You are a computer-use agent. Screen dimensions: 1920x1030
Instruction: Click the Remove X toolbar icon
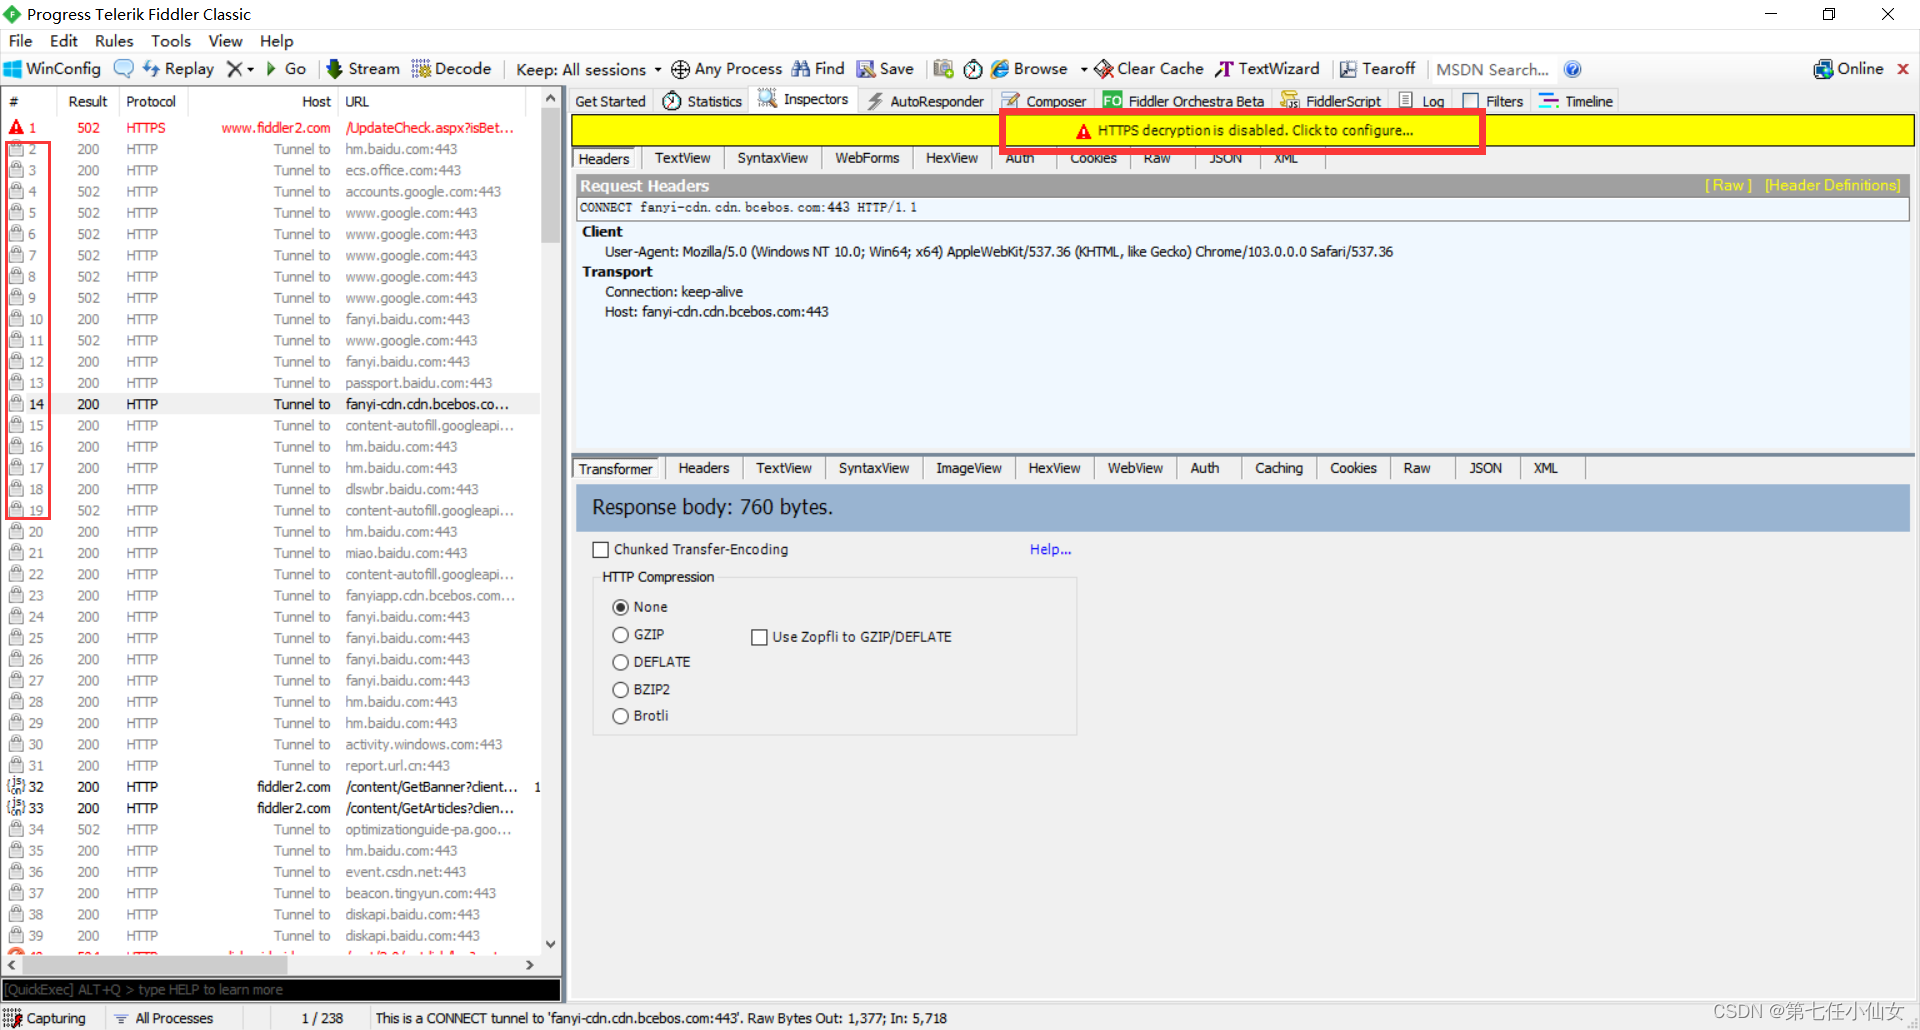click(234, 69)
